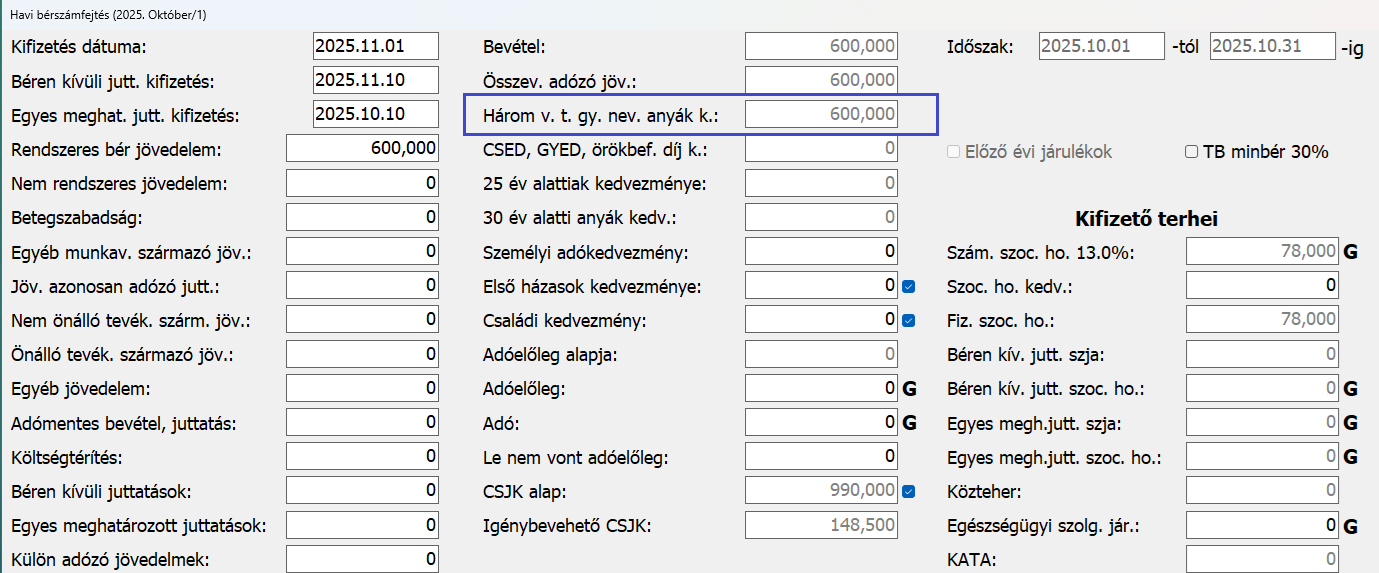Click the G marker beside Egyes megh.jutt. szoc. ho.
This screenshot has height=573, width=1379.
tap(1350, 457)
